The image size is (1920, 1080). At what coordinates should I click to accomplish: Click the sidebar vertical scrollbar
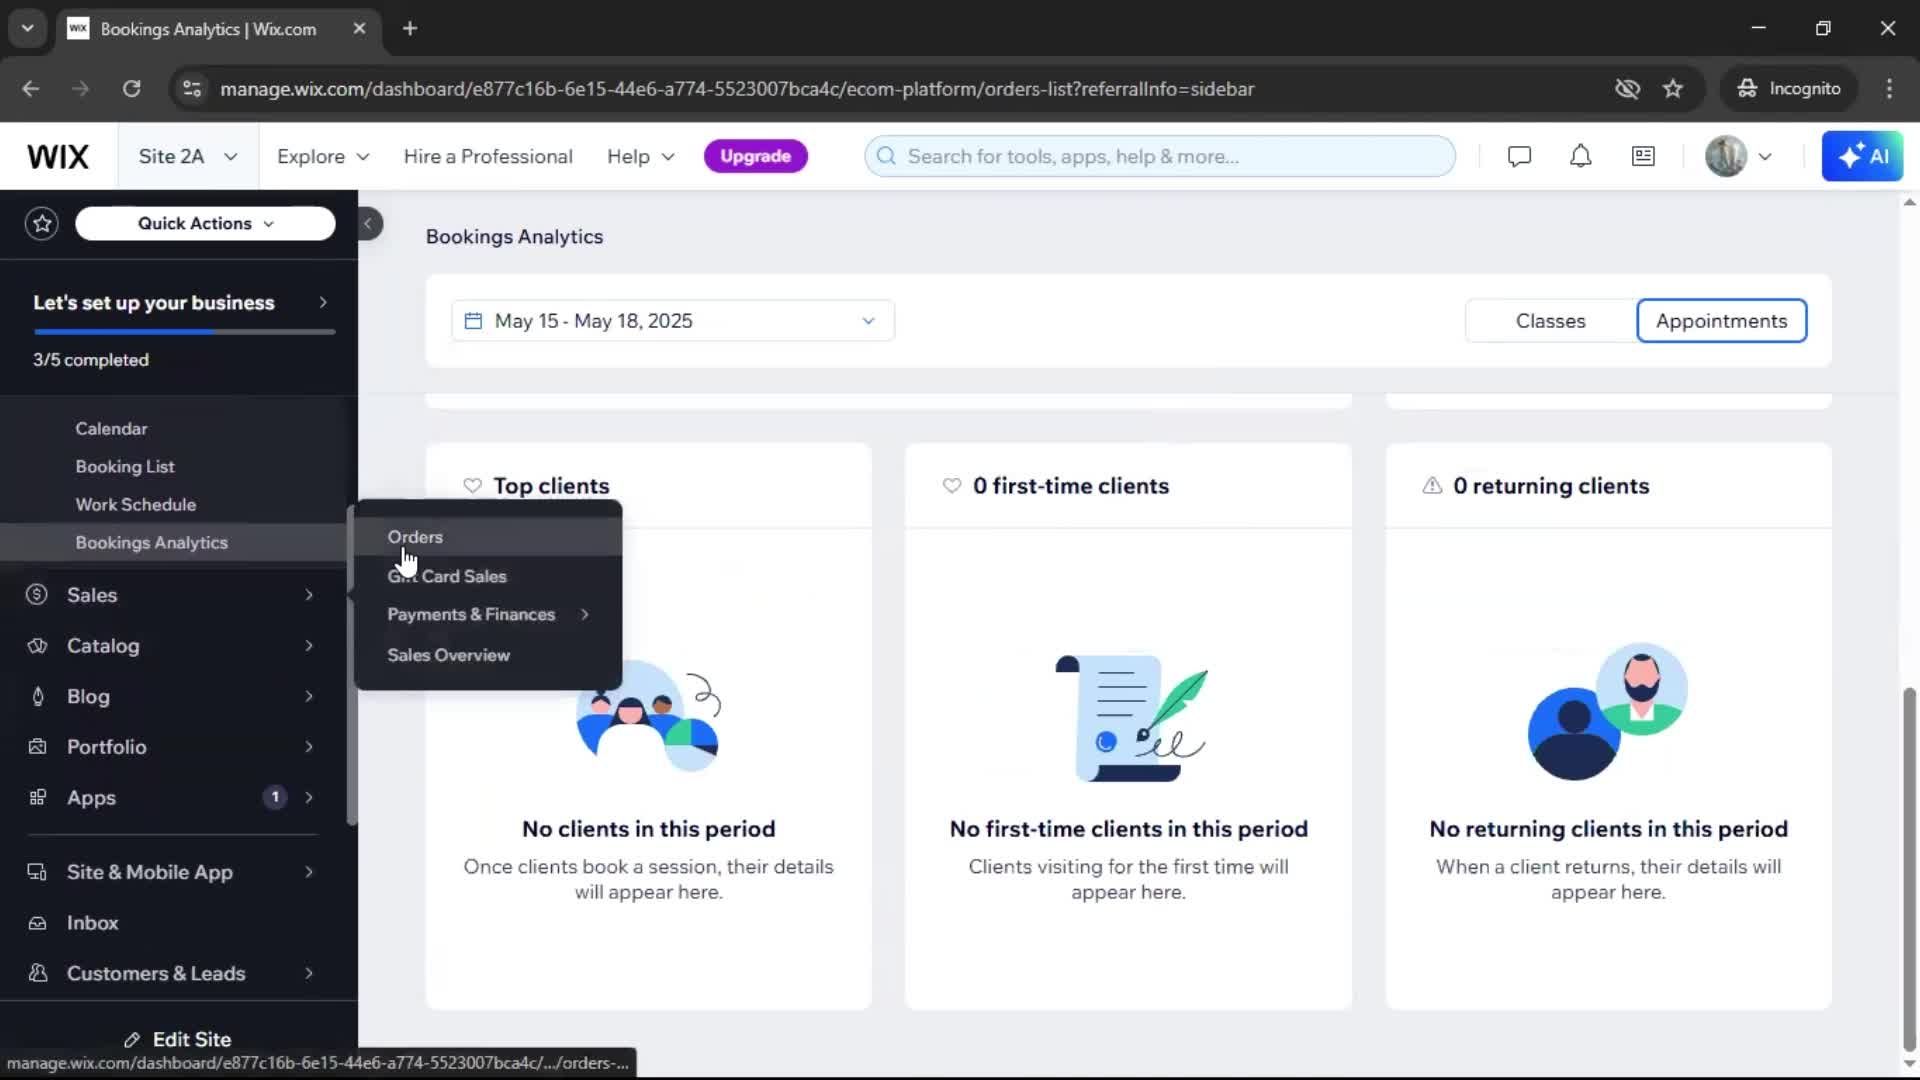[351, 665]
